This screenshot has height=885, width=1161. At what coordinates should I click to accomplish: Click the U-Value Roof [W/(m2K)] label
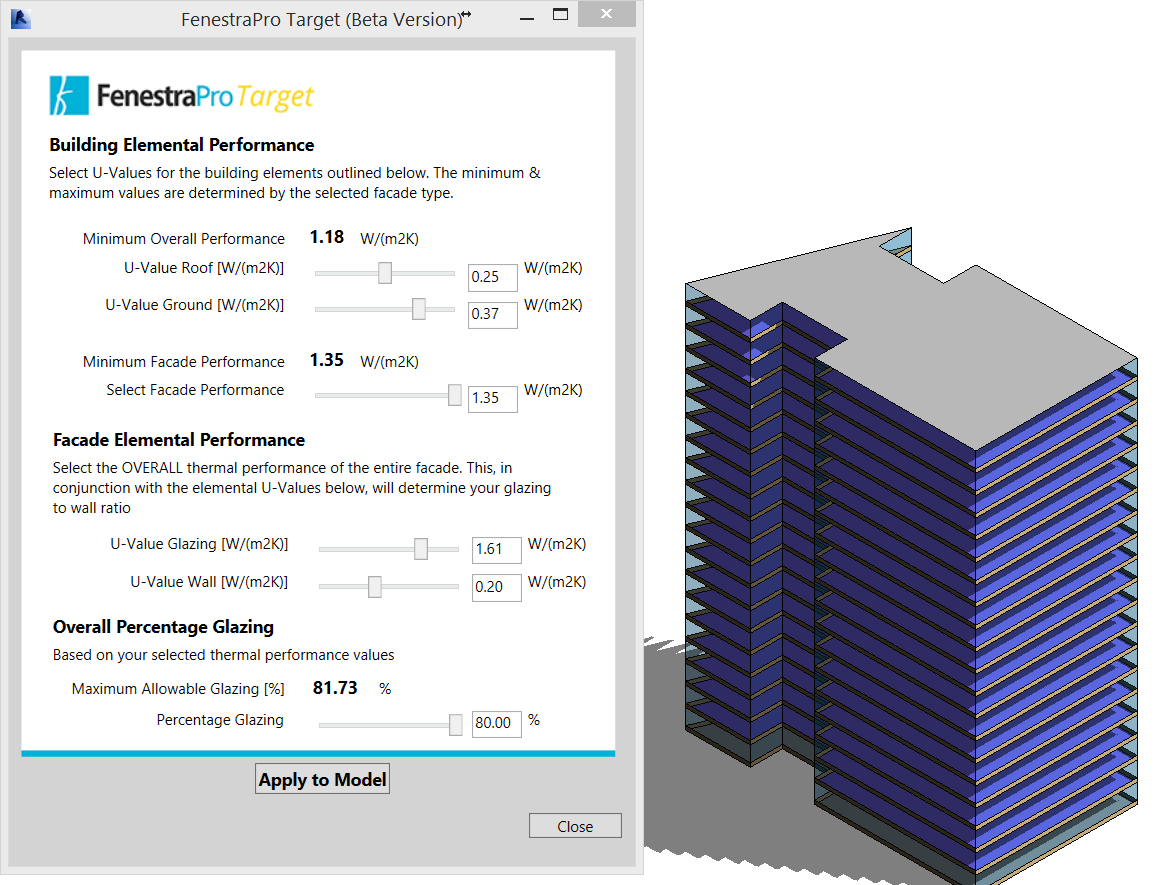pos(204,268)
